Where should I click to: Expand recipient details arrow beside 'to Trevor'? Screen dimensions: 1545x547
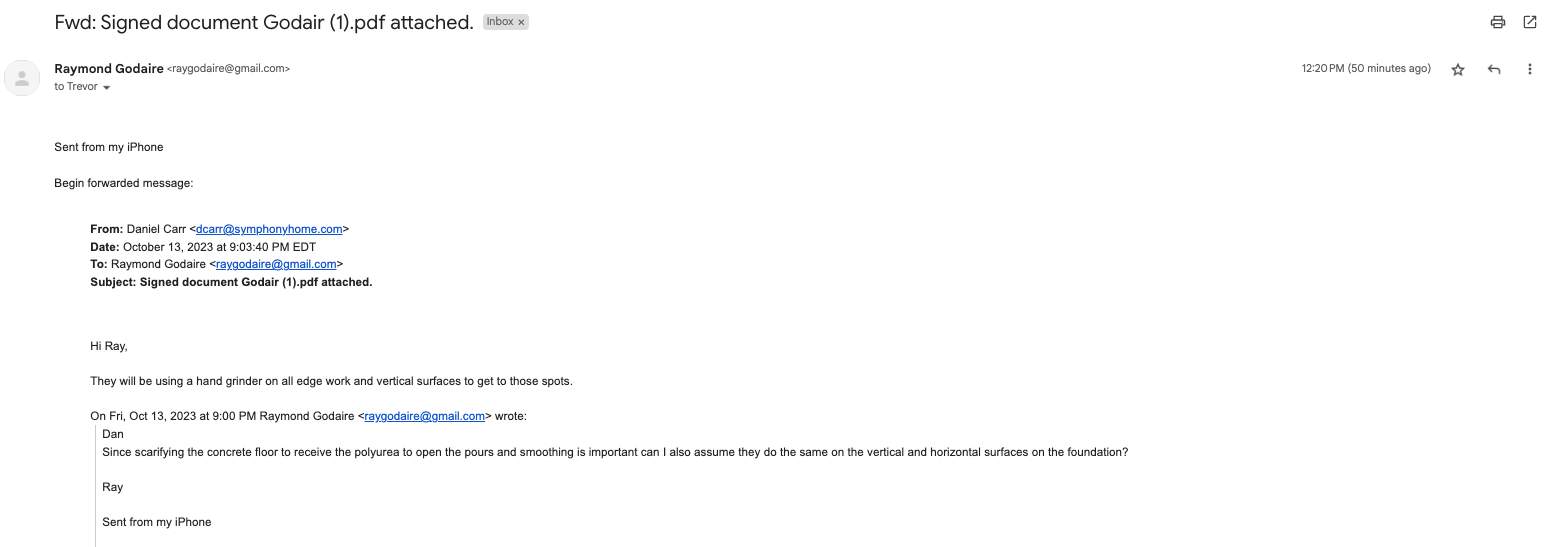click(x=107, y=88)
